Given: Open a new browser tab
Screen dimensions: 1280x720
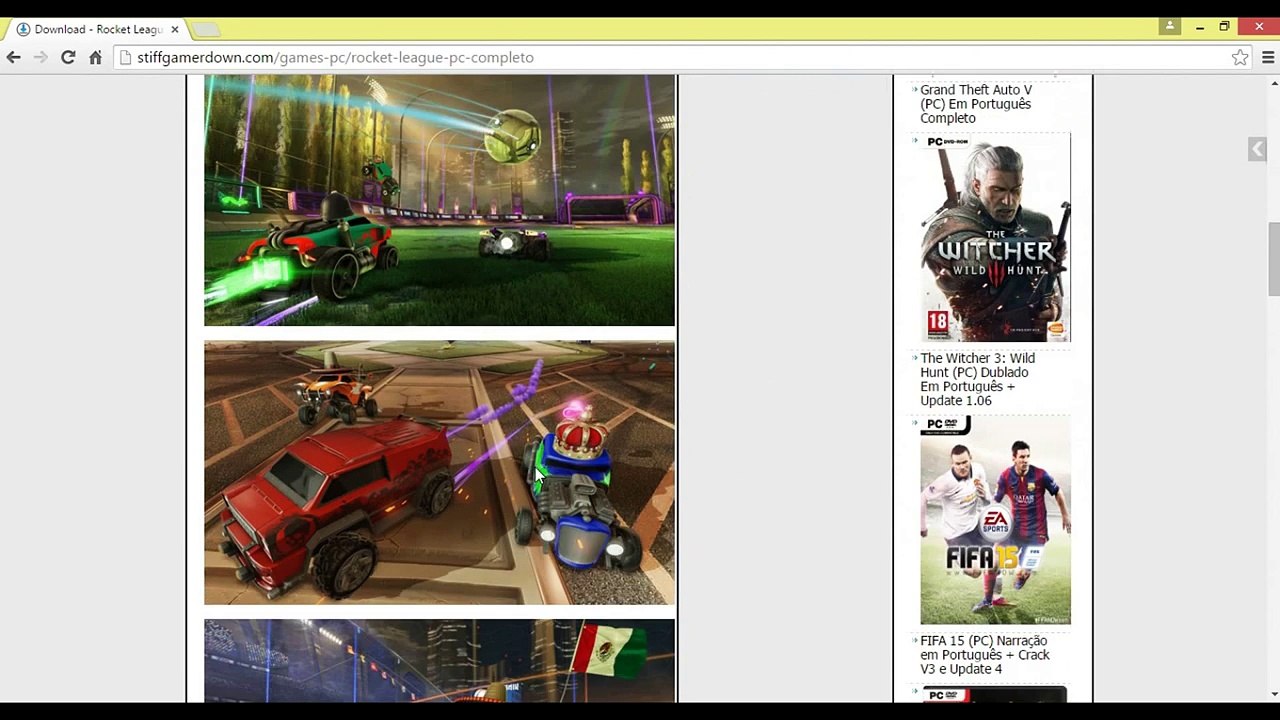Looking at the screenshot, I should pyautogui.click(x=206, y=30).
